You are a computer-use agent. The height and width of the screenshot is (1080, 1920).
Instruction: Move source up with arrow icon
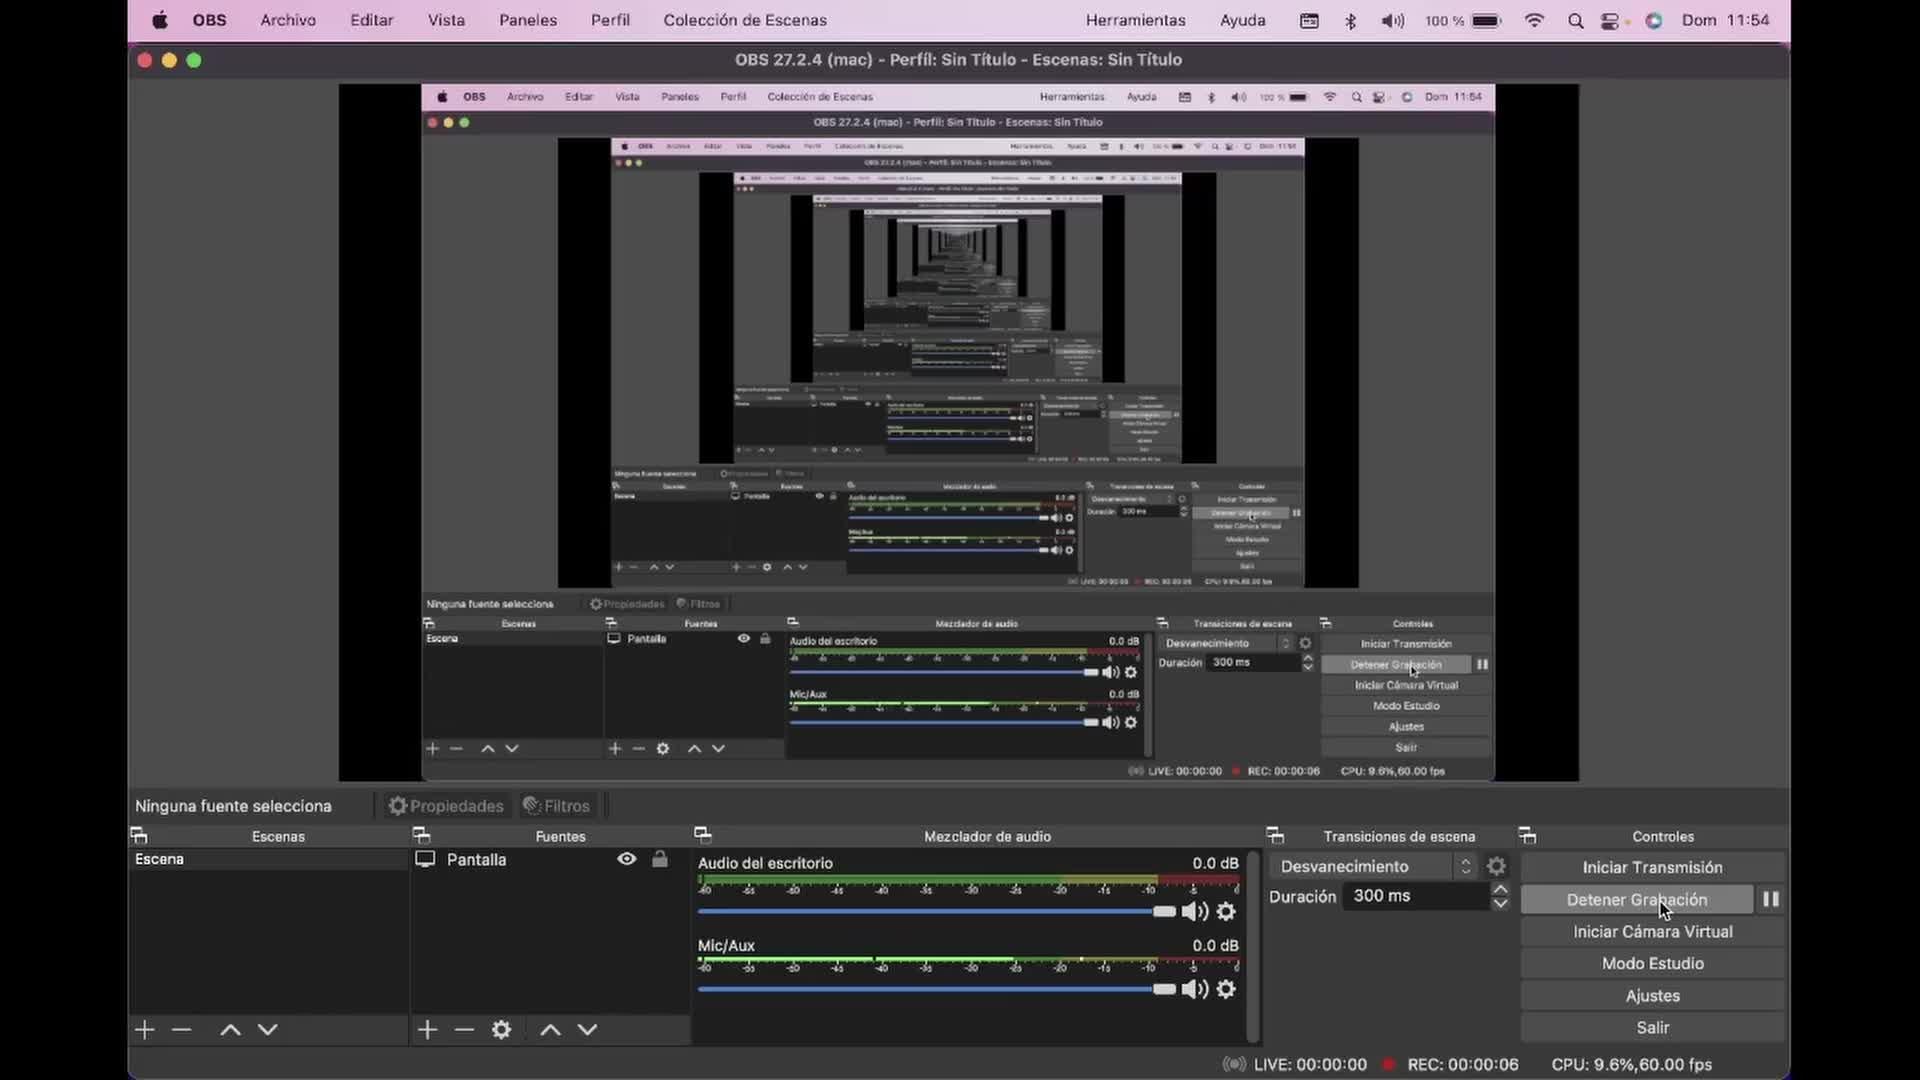click(x=550, y=1030)
